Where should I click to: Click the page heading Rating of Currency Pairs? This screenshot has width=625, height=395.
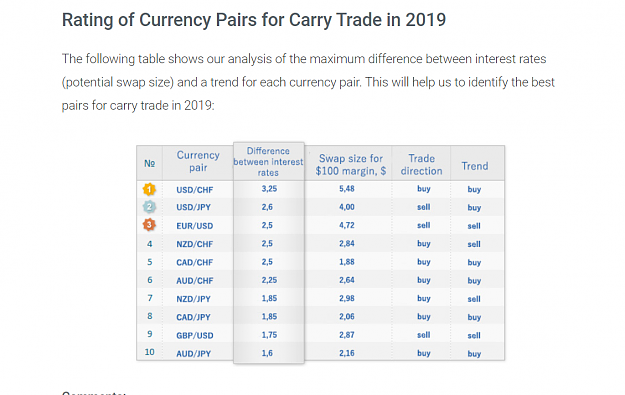point(254,20)
